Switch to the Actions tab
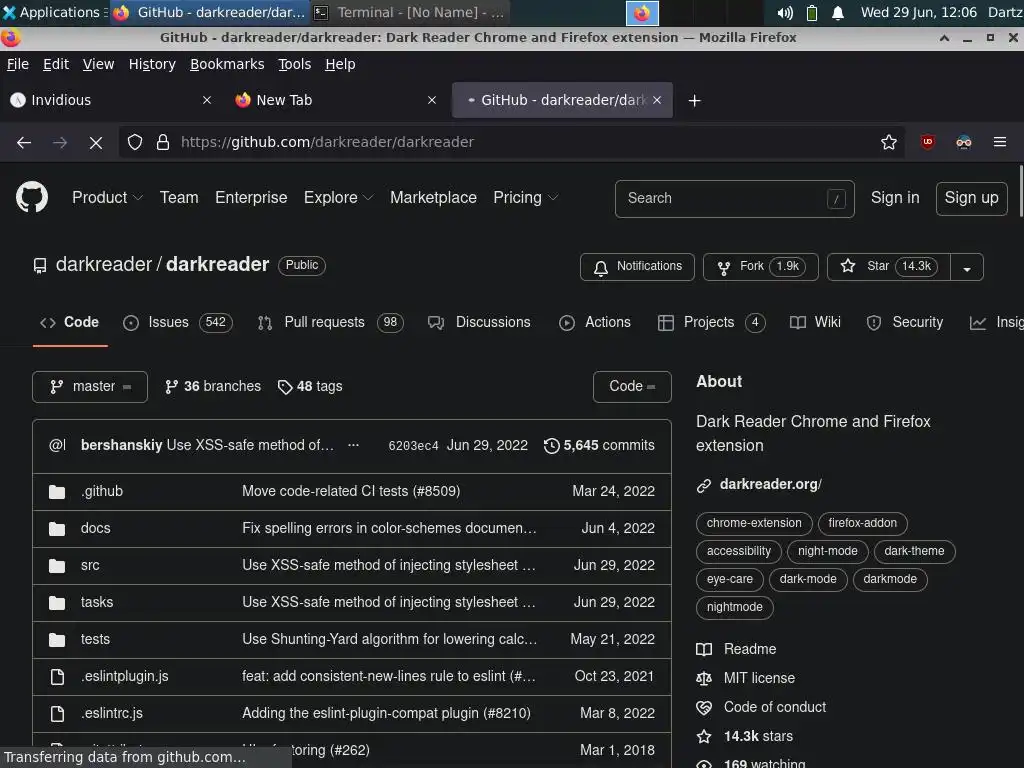The image size is (1024, 768). coord(595,323)
